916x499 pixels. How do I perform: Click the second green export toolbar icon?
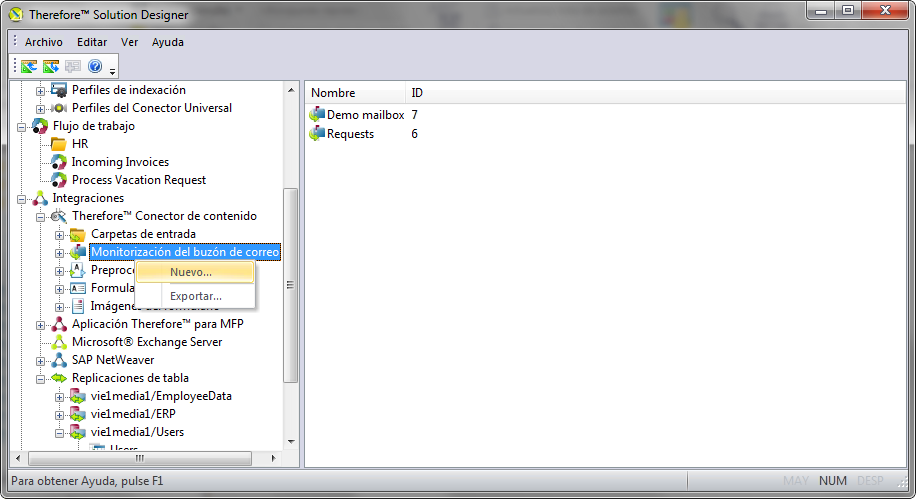pos(51,67)
